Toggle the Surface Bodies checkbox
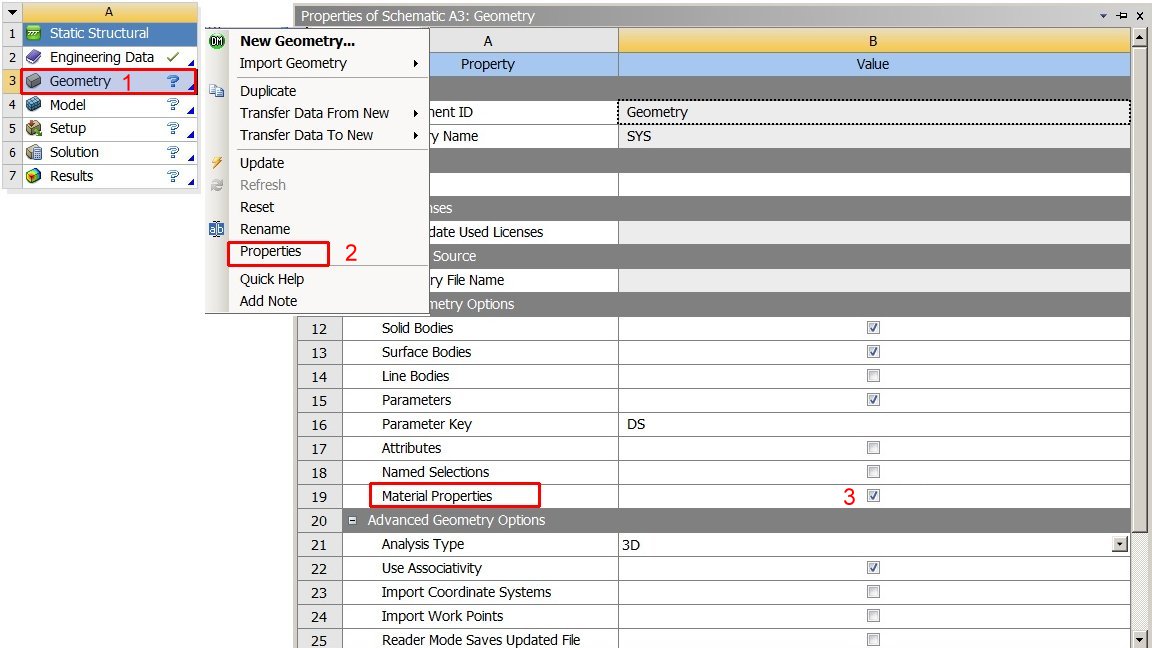This screenshot has height=648, width=1152. 873,352
